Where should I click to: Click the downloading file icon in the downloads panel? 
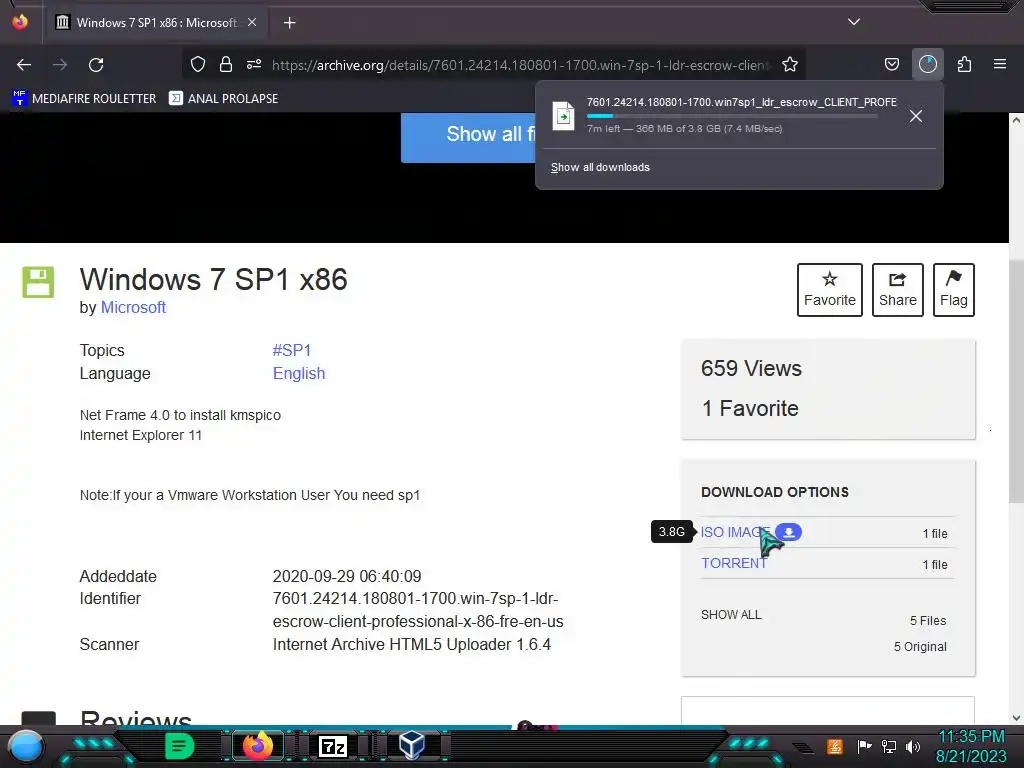(x=563, y=116)
